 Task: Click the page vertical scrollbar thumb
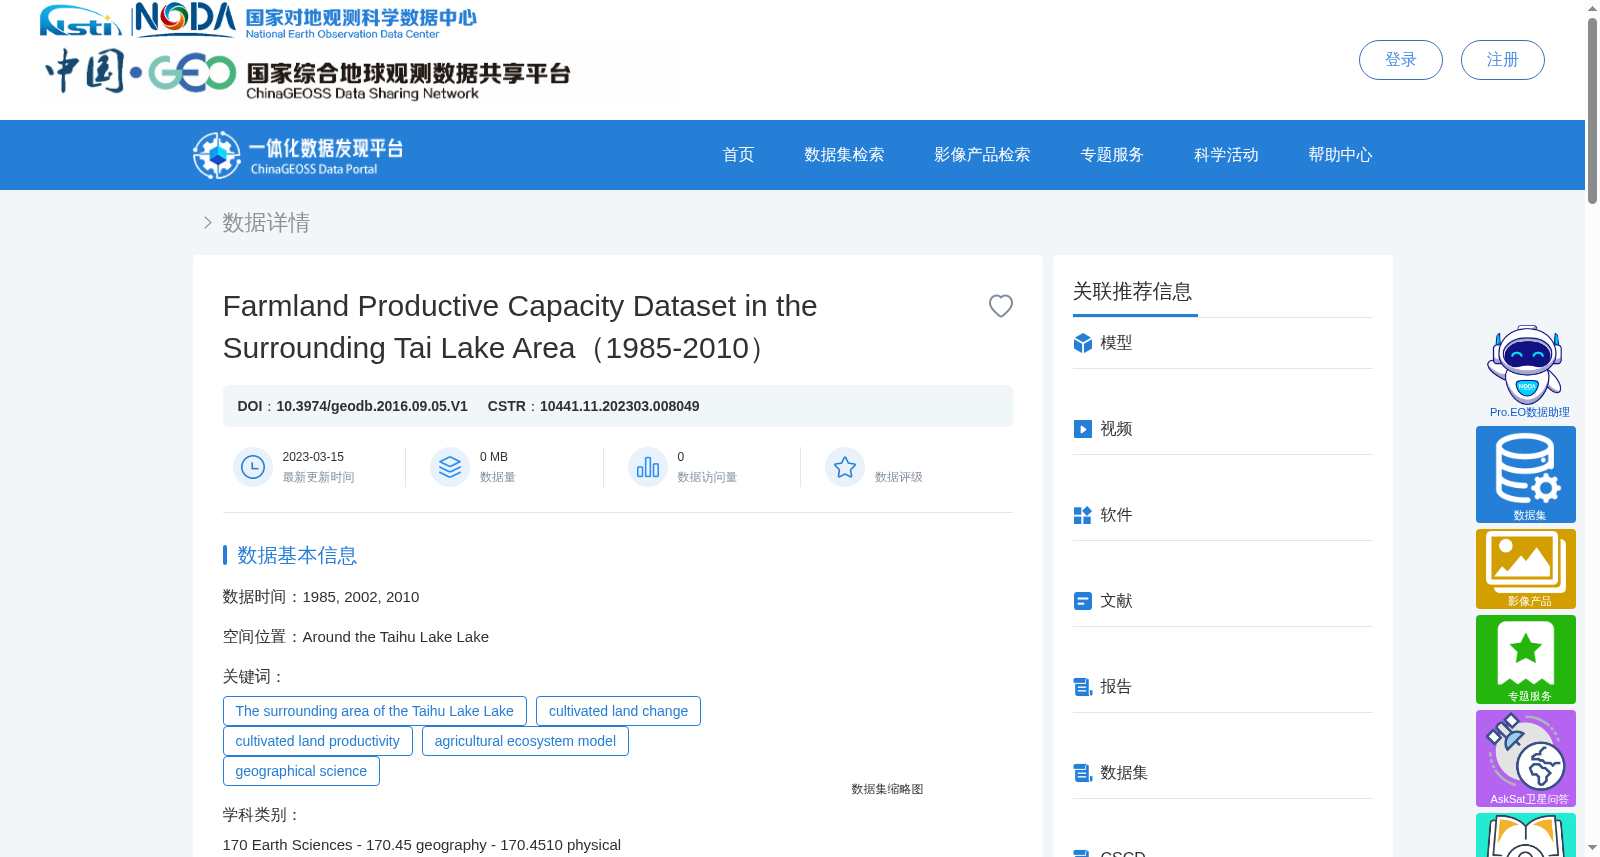point(1592,110)
